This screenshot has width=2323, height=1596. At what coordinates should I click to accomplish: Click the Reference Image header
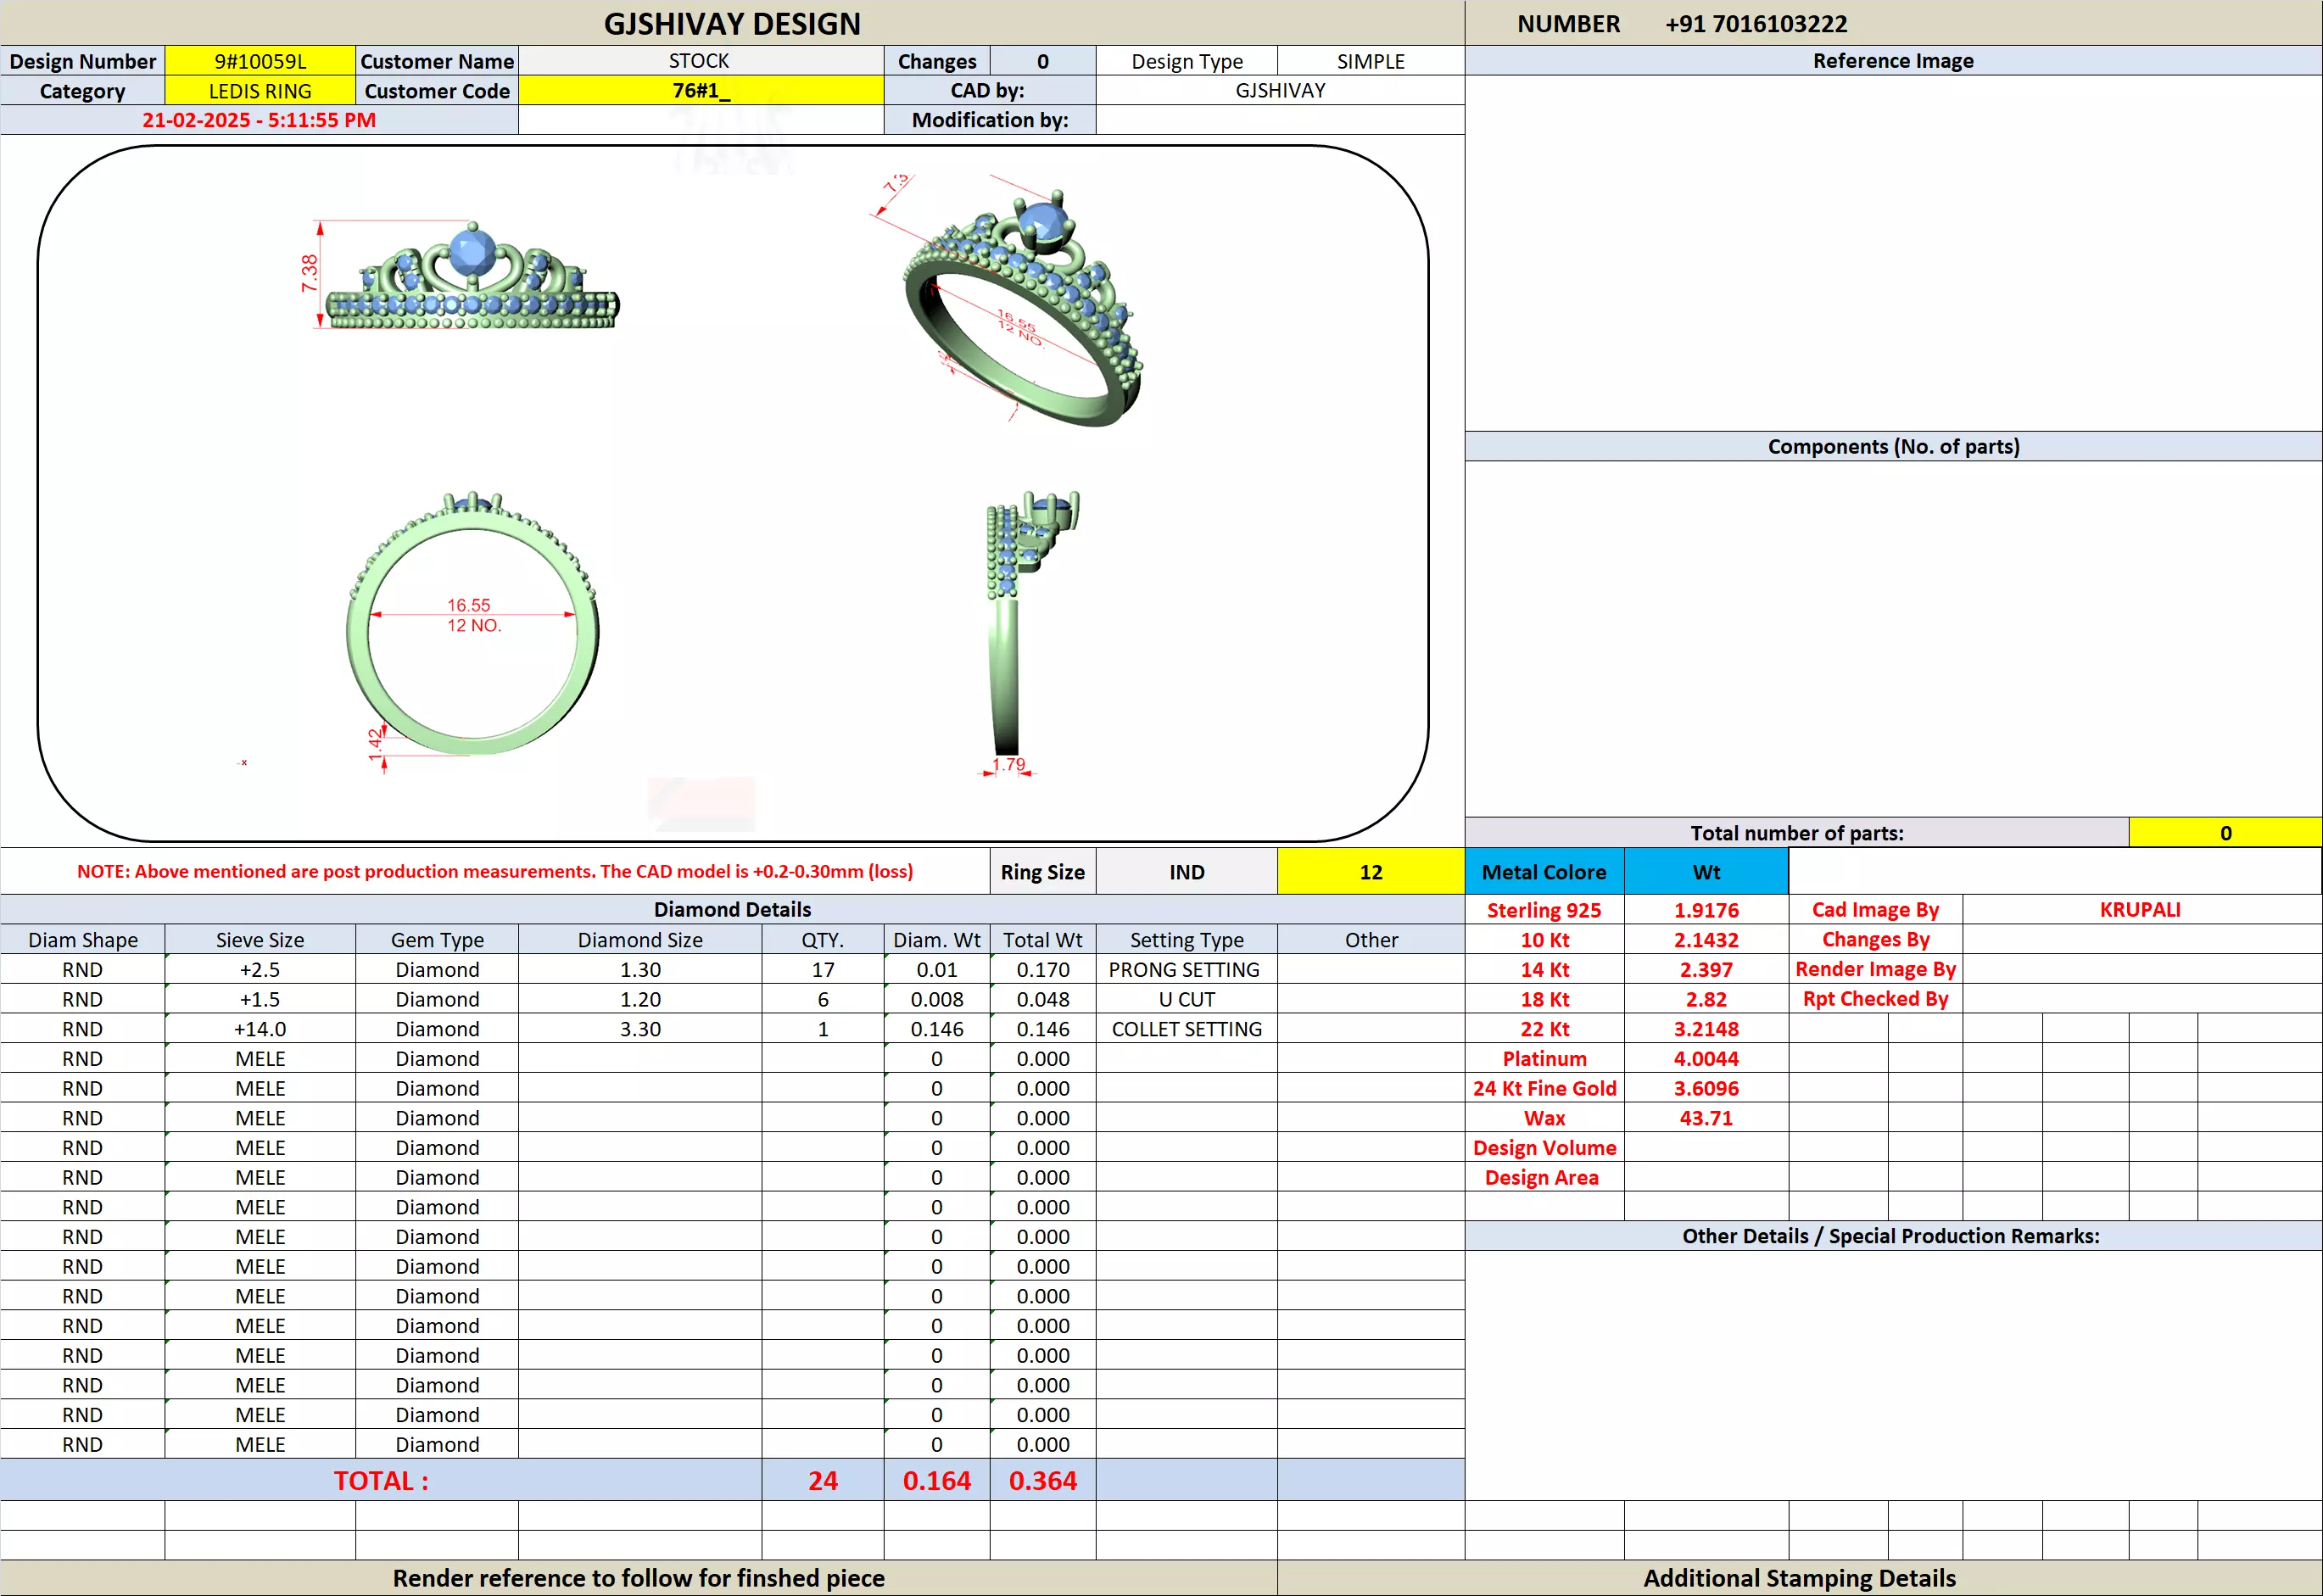1893,61
